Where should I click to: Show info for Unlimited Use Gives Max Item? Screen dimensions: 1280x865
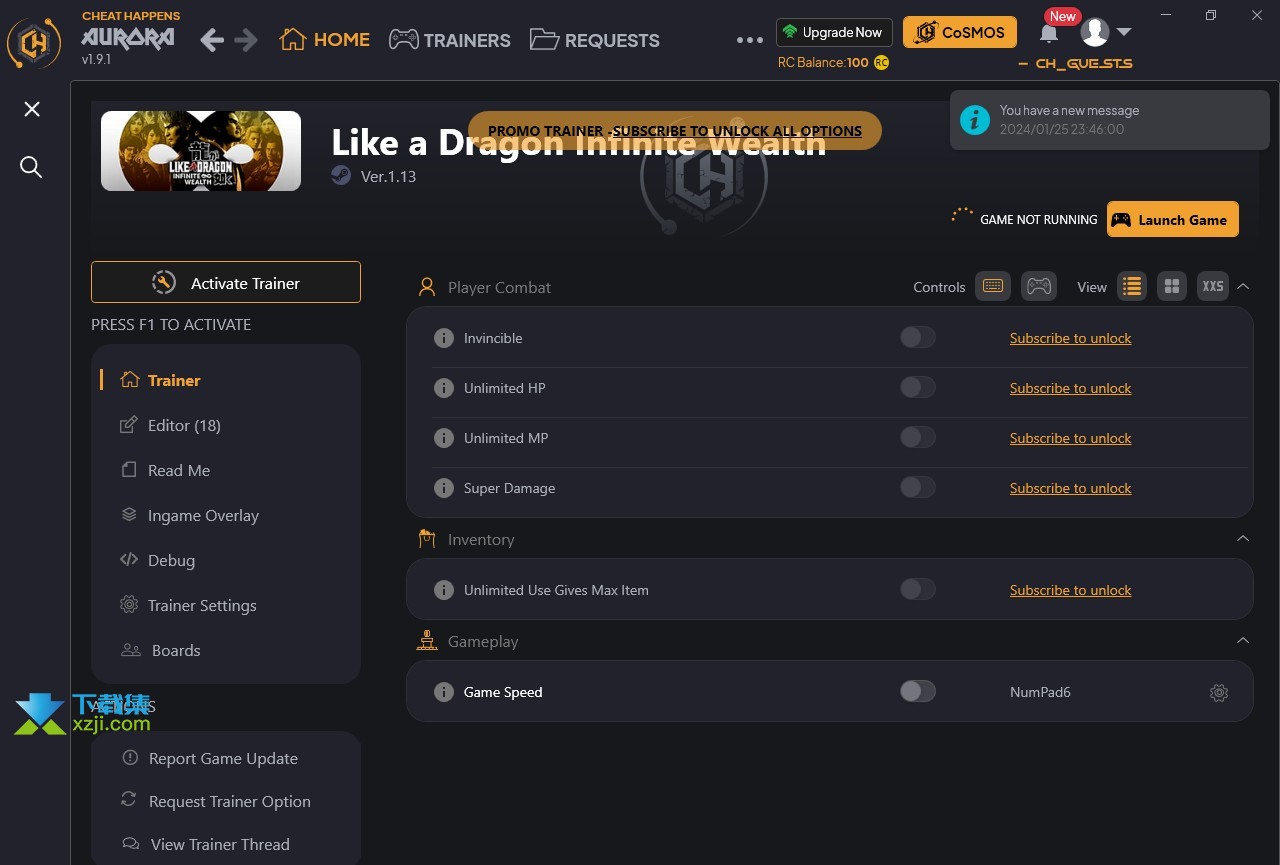[x=444, y=590]
